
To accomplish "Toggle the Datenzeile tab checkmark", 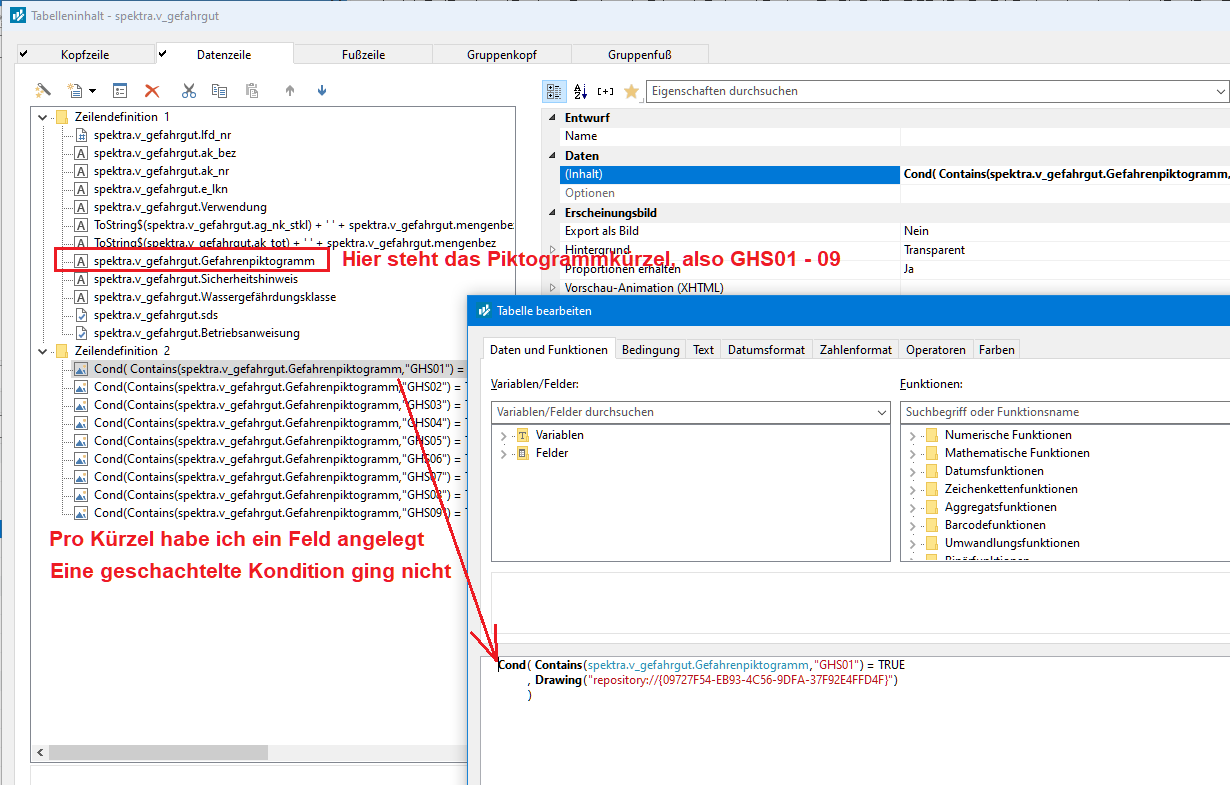I will 163,54.
